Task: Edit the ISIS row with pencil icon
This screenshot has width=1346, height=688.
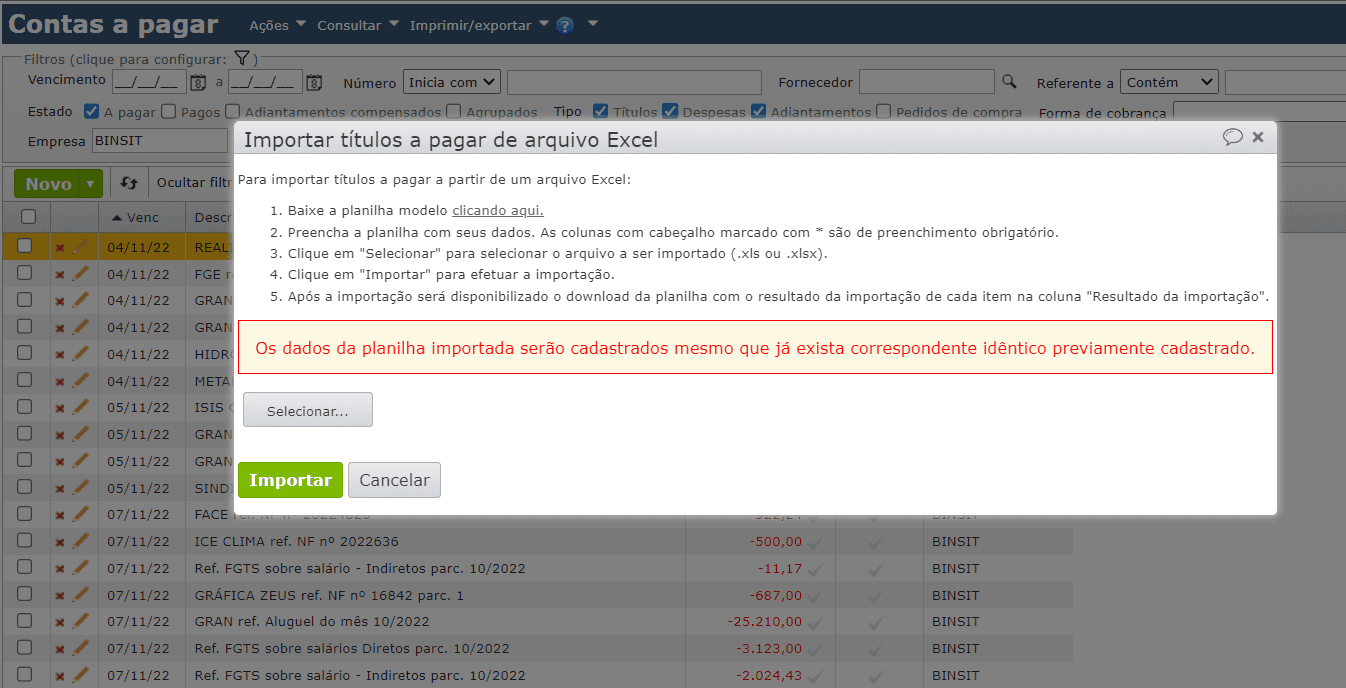Action: (80, 407)
